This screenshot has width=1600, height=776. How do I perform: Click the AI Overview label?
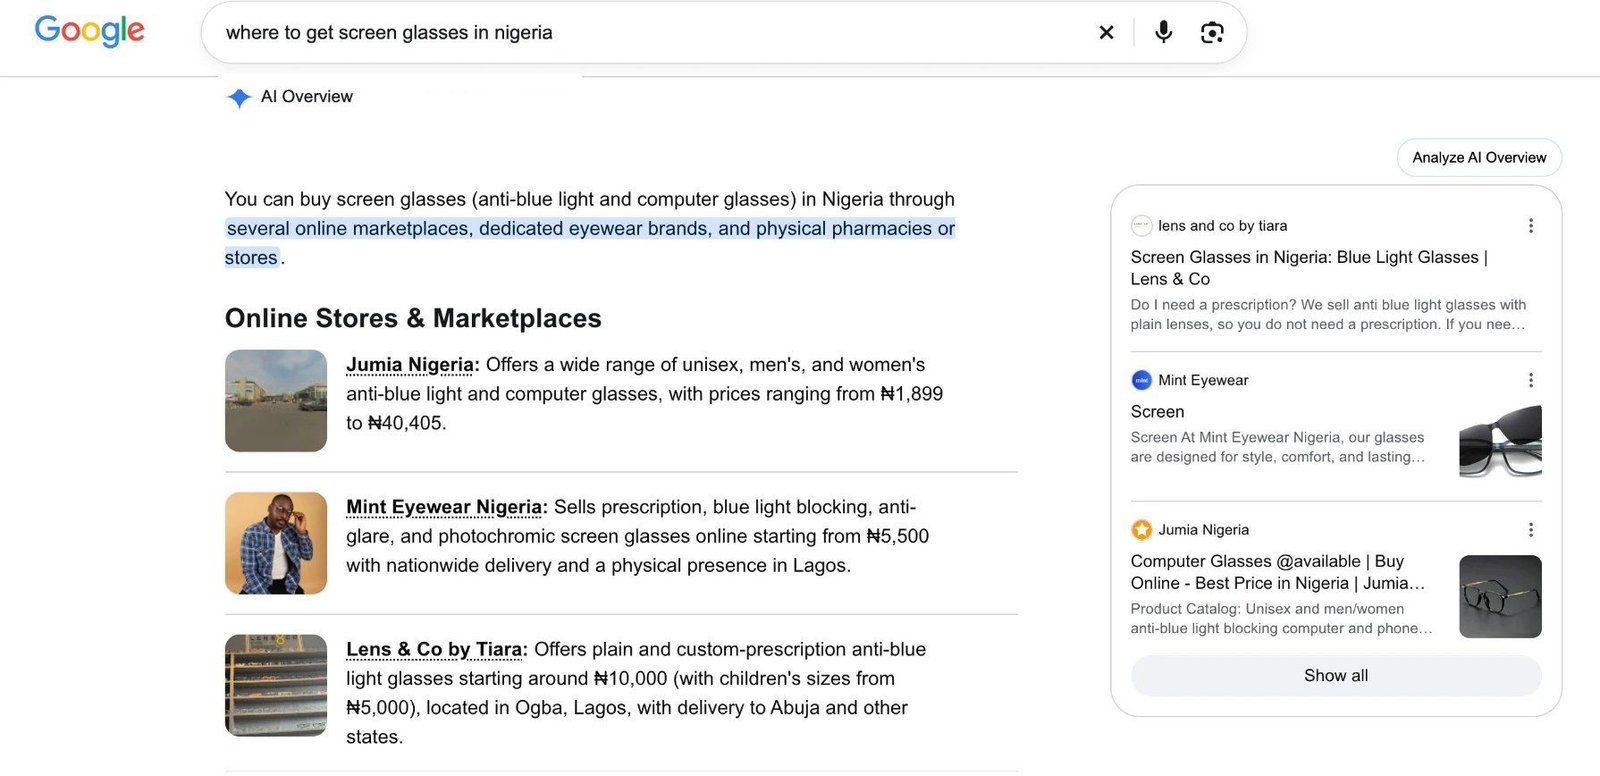point(307,97)
